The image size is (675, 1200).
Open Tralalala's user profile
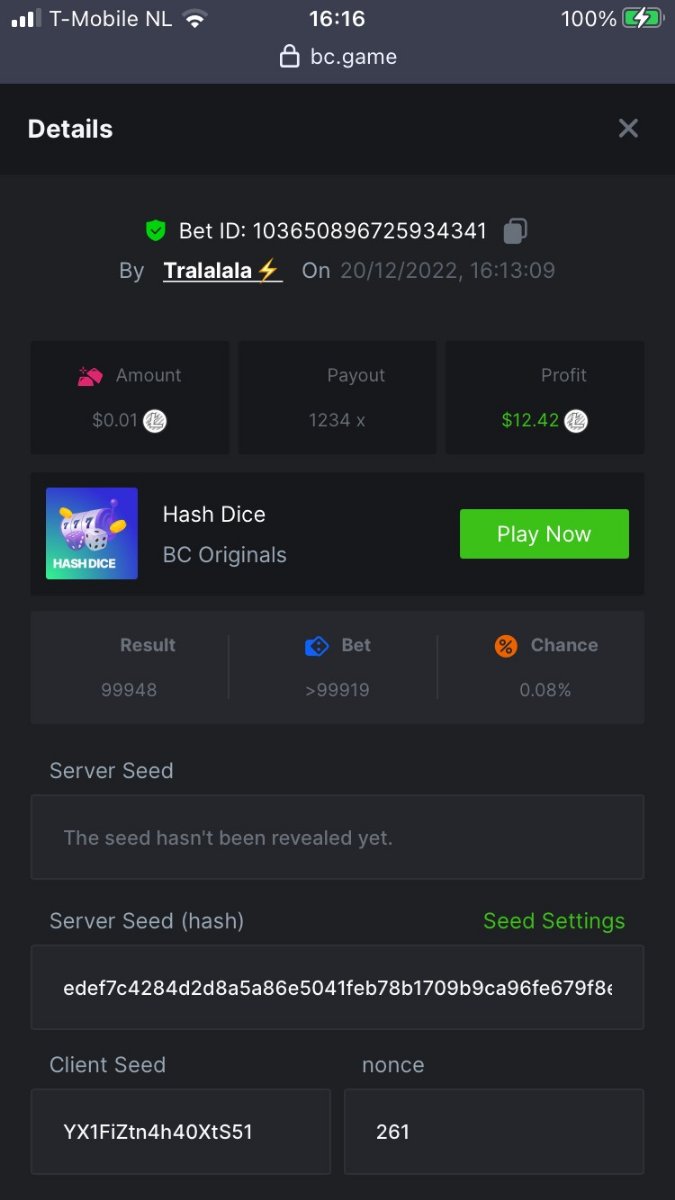pyautogui.click(x=222, y=270)
